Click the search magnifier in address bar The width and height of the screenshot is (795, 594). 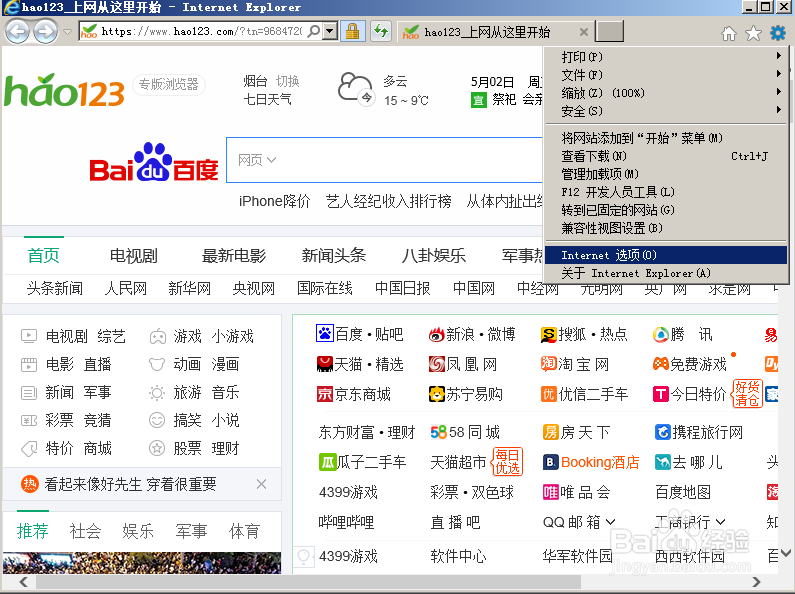point(314,31)
